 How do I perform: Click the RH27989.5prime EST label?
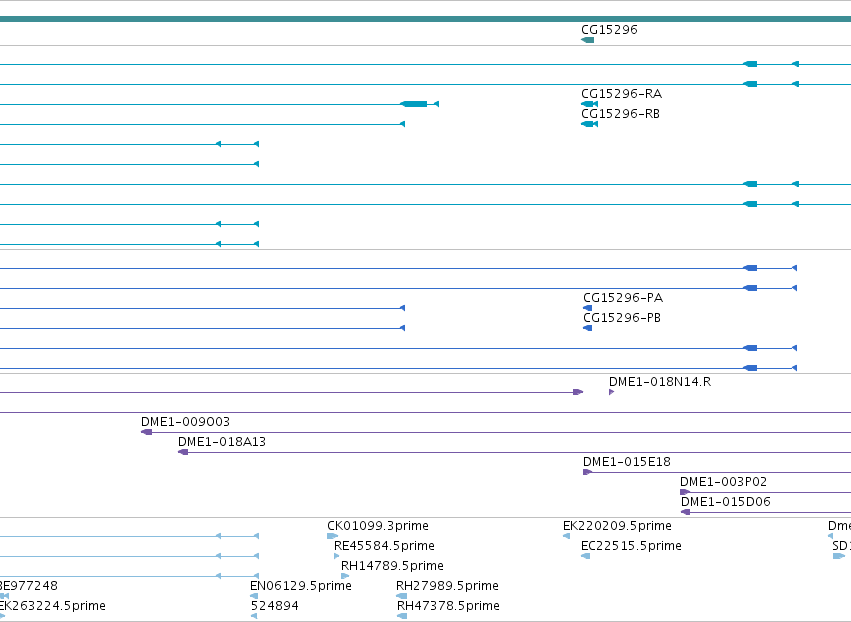coord(447,586)
